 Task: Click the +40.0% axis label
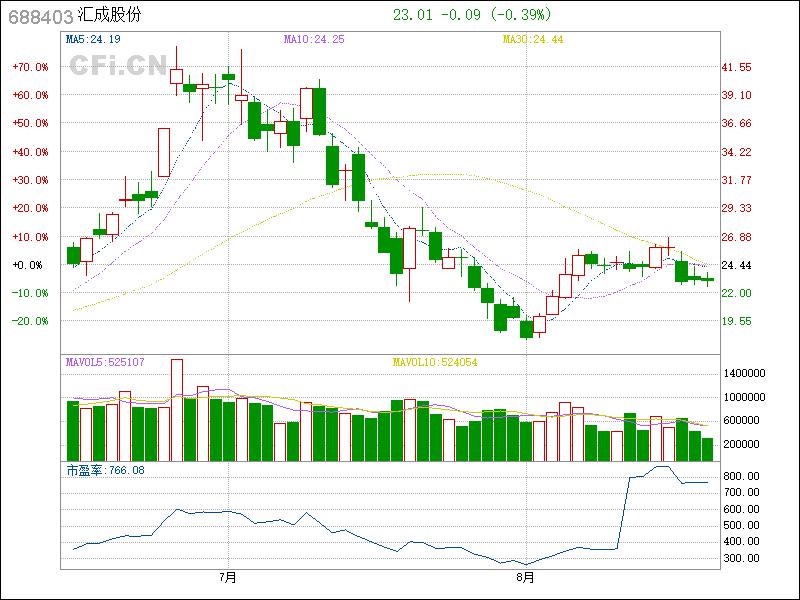click(31, 152)
